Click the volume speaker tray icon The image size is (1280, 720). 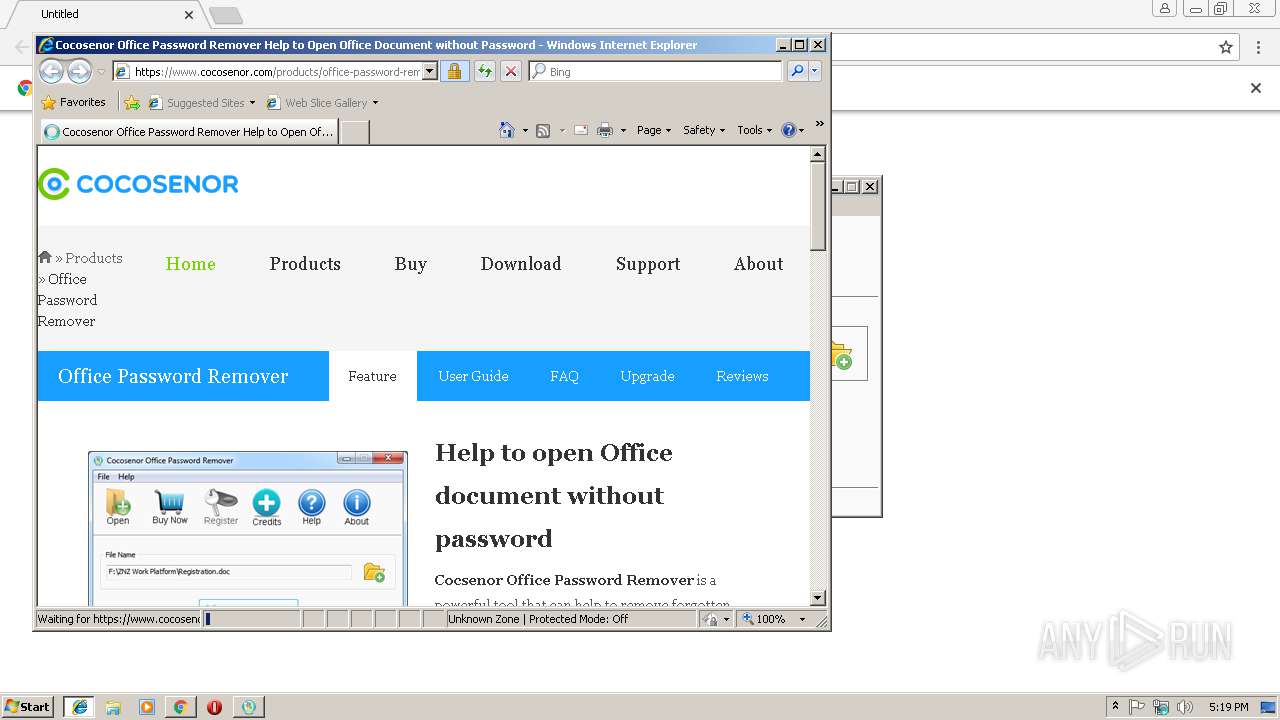[x=1185, y=707]
